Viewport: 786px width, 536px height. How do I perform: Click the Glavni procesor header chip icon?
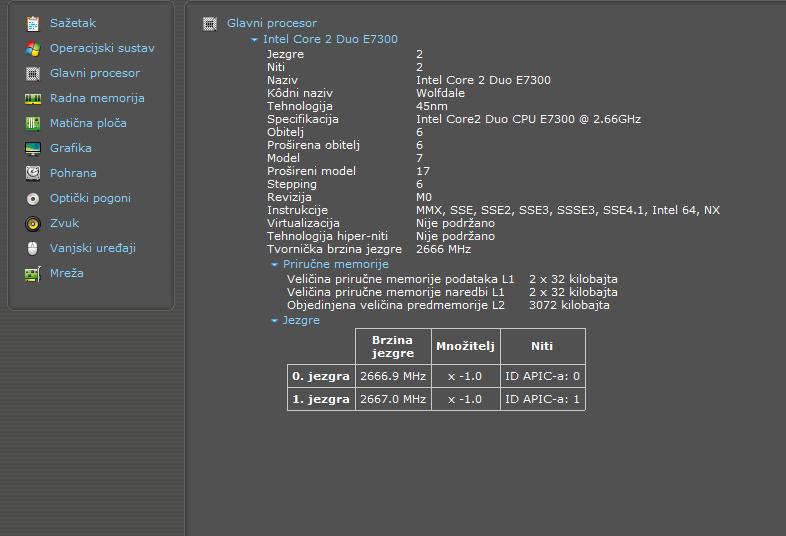tap(210, 23)
